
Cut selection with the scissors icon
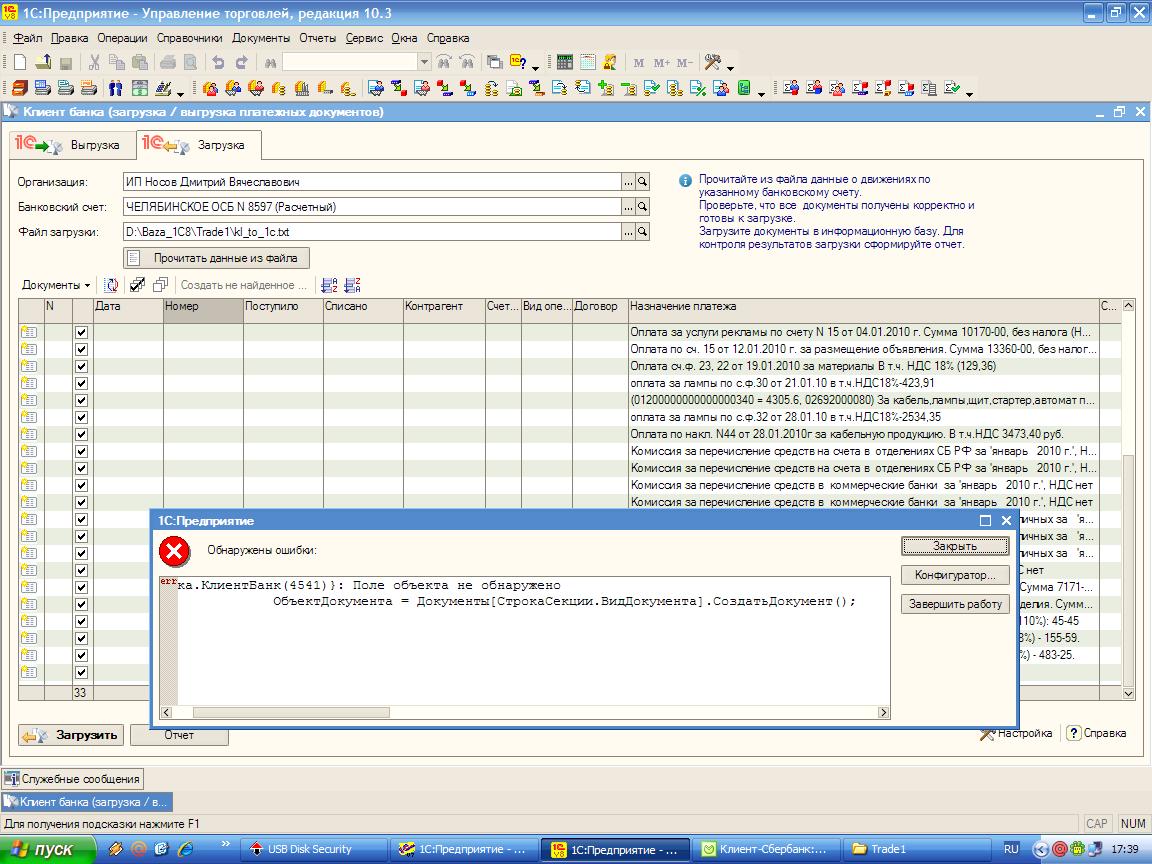pos(94,62)
